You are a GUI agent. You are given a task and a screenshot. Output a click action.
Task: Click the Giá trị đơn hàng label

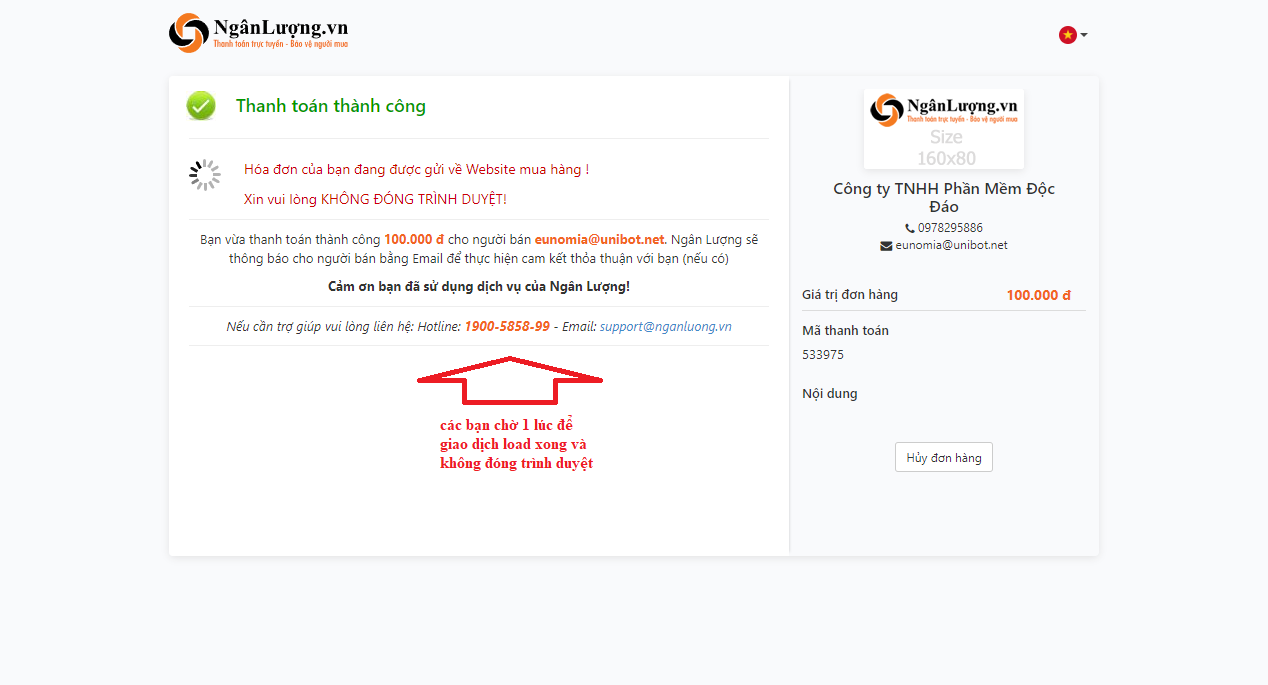850,295
